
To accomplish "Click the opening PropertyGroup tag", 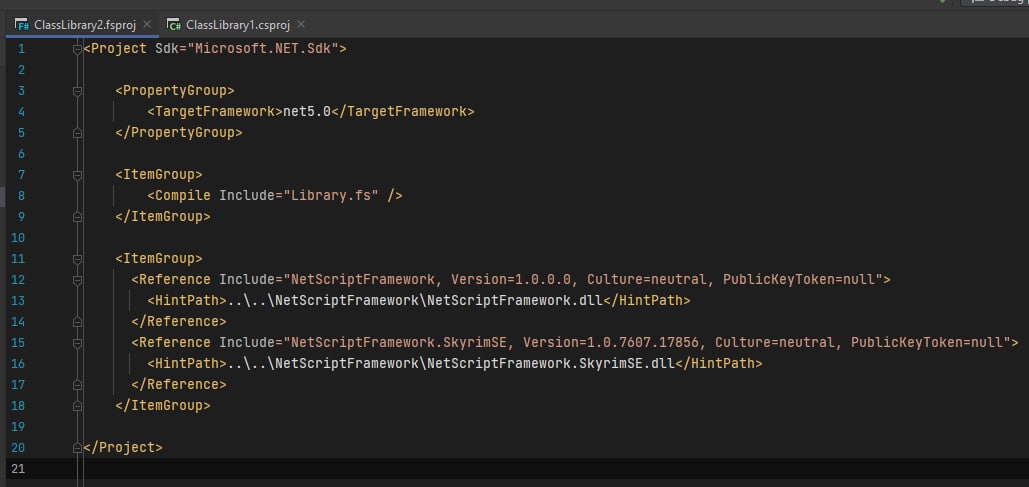I will 175,91.
